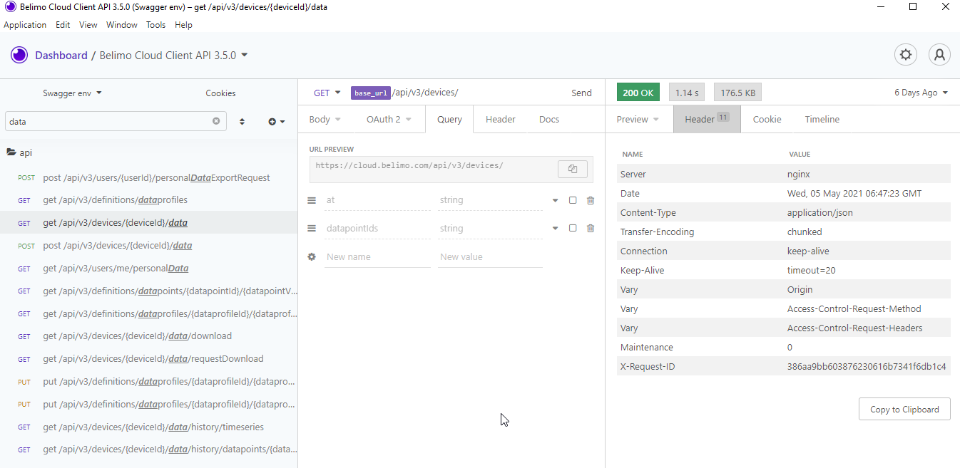Image resolution: width=960 pixels, height=468 pixels.
Task: Click the api folder icon
Action: 11,152
